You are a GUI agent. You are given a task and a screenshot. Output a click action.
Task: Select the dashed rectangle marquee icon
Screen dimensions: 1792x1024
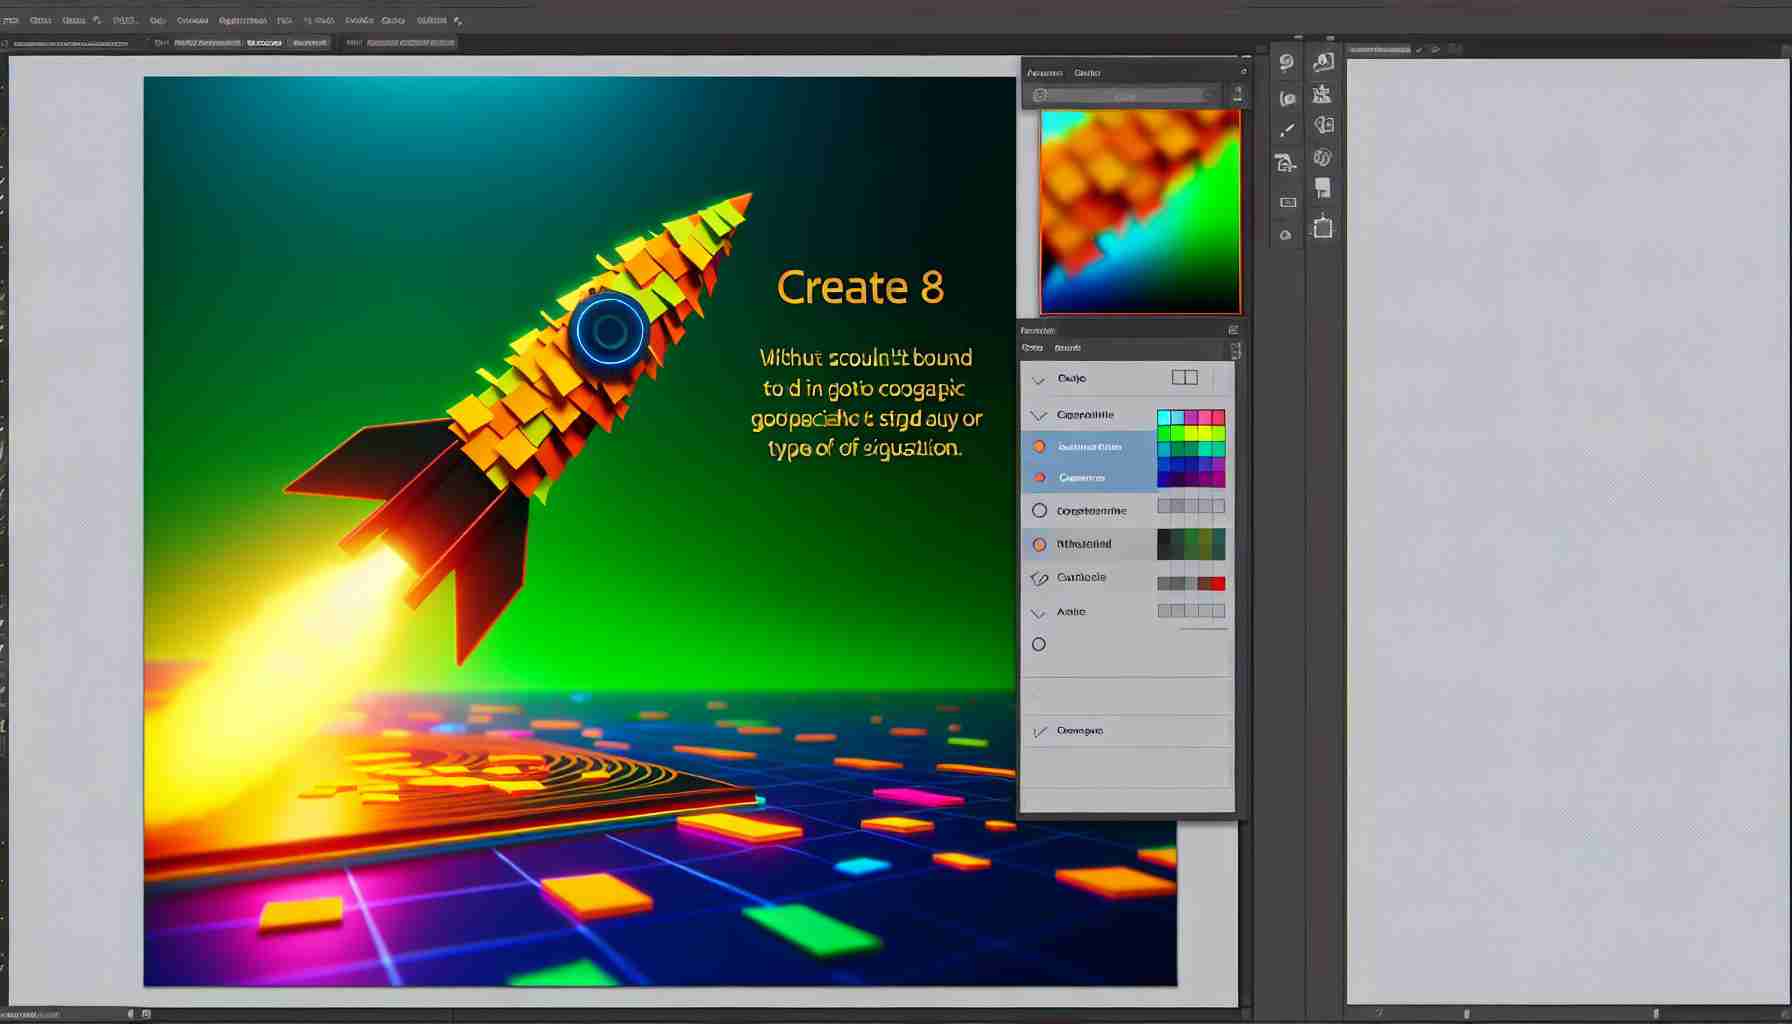[x=1288, y=202]
